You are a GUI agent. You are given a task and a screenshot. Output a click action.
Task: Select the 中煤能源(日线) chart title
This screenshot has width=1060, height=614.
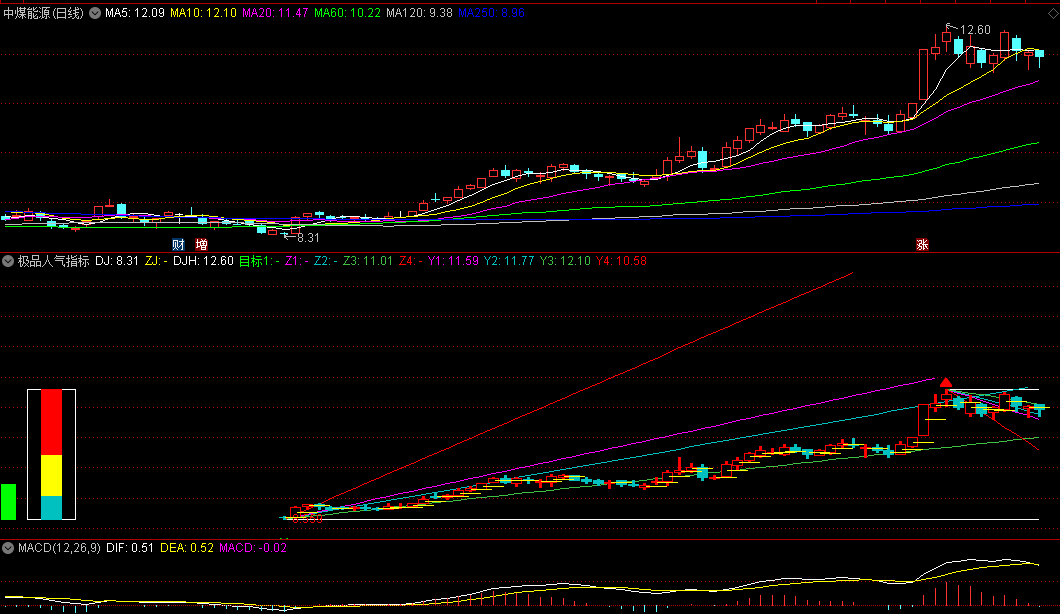coord(43,13)
